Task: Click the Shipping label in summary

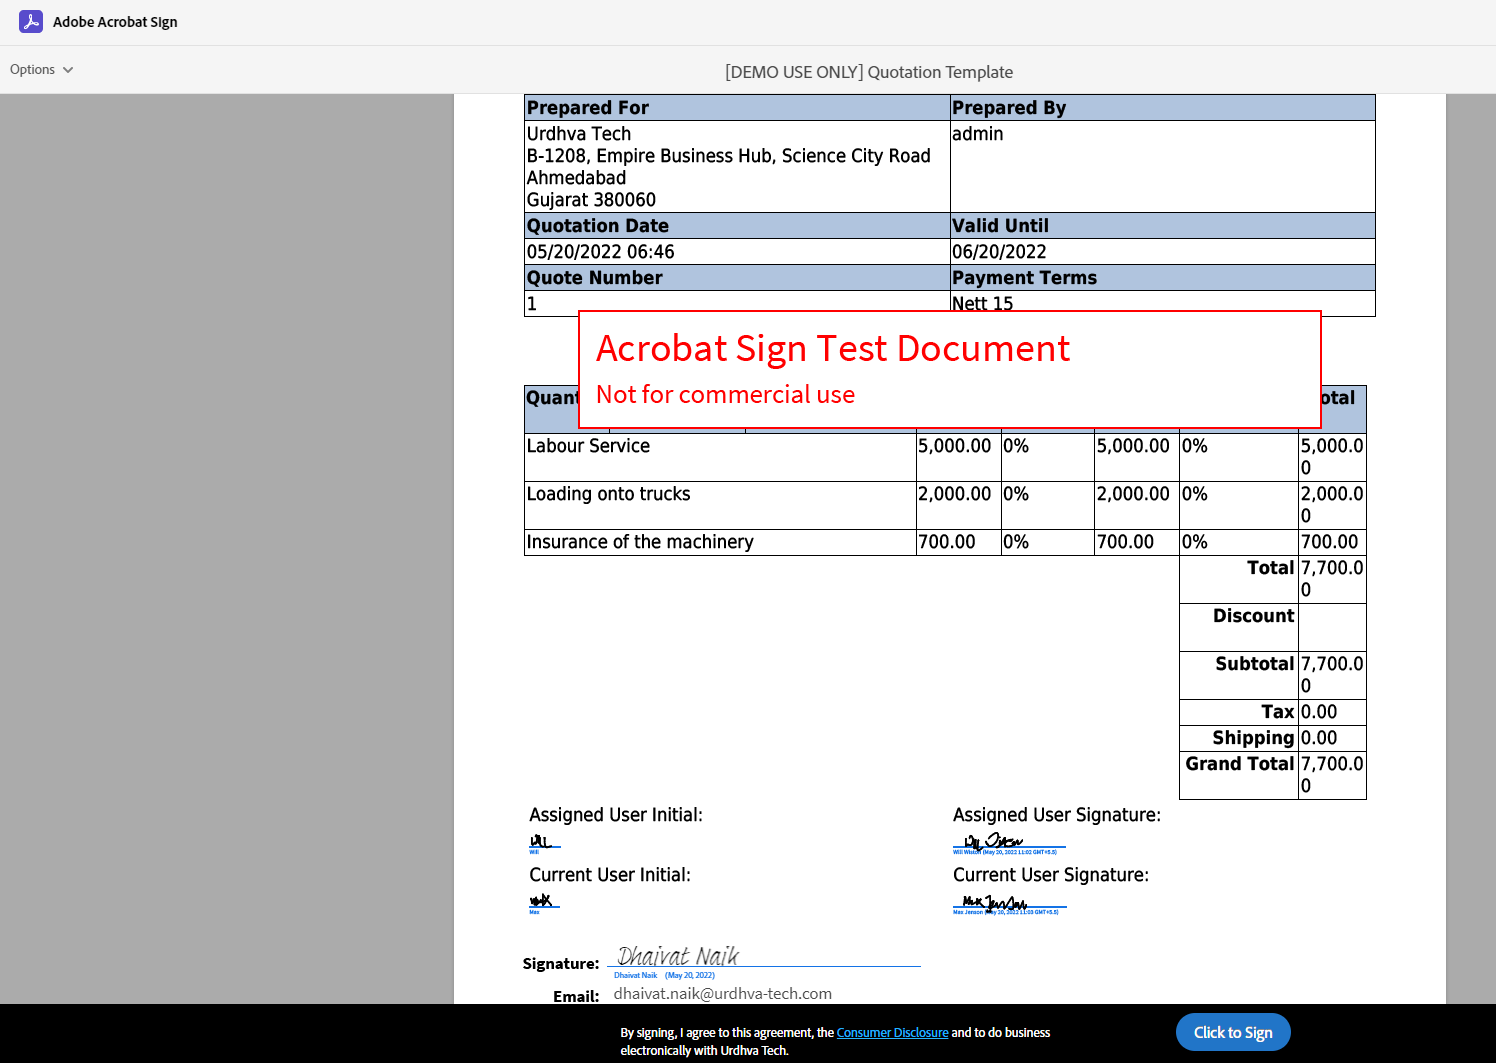Action: click(1253, 738)
